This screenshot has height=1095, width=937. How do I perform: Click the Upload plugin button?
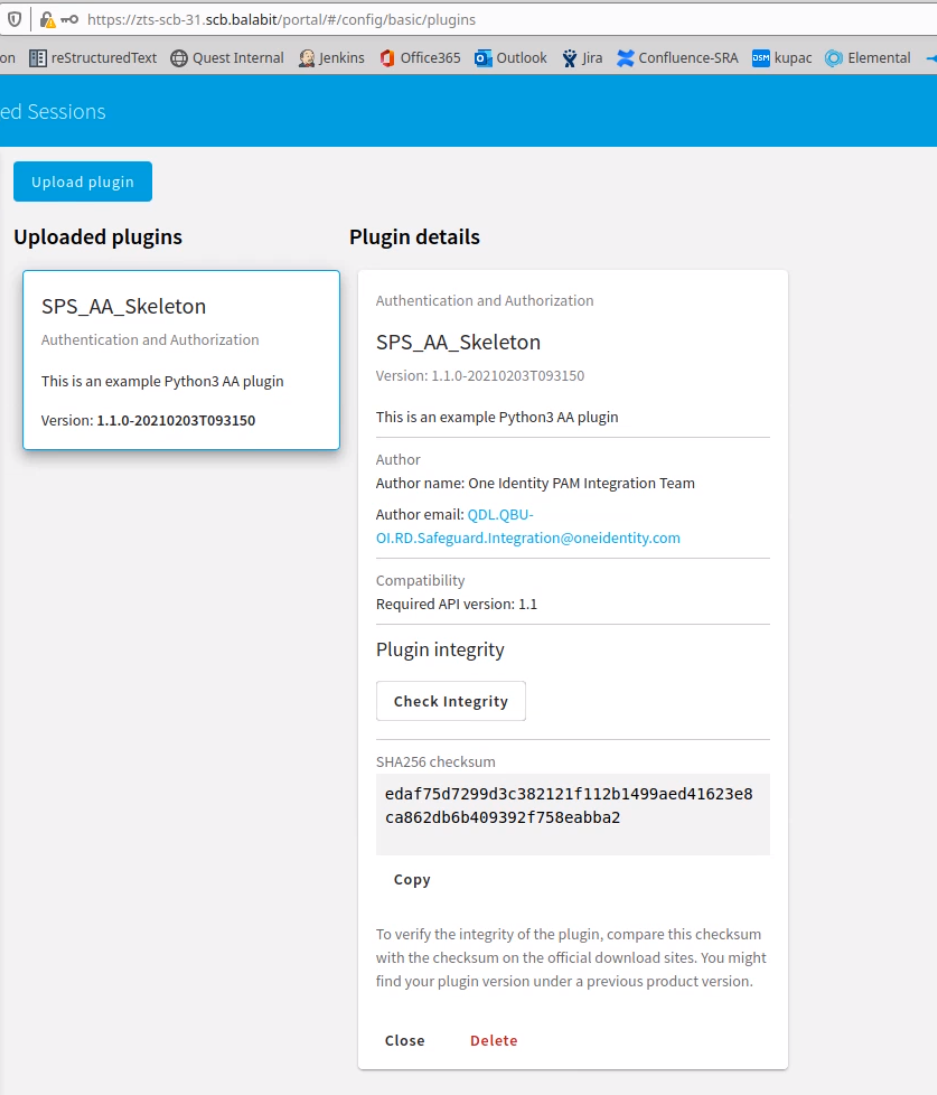point(82,182)
